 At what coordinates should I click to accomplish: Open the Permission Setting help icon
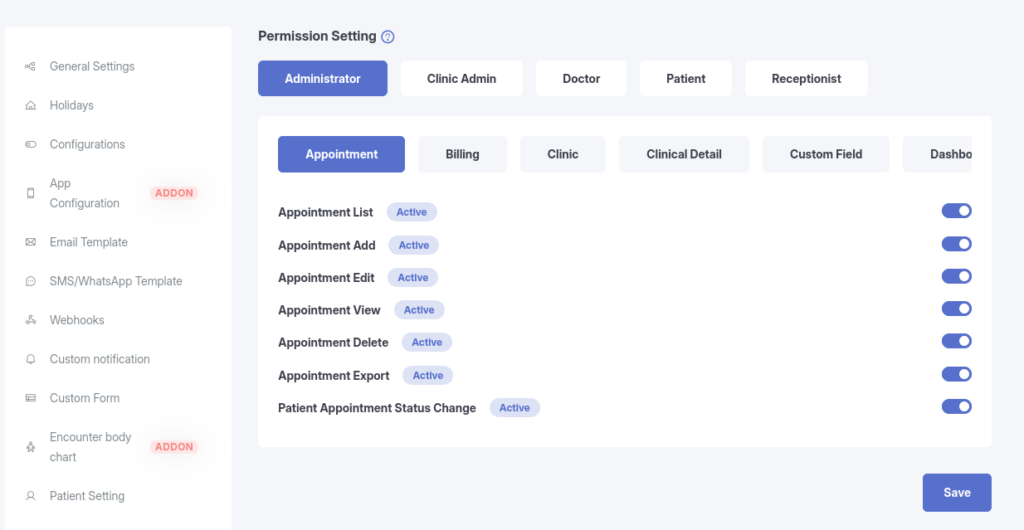(388, 37)
